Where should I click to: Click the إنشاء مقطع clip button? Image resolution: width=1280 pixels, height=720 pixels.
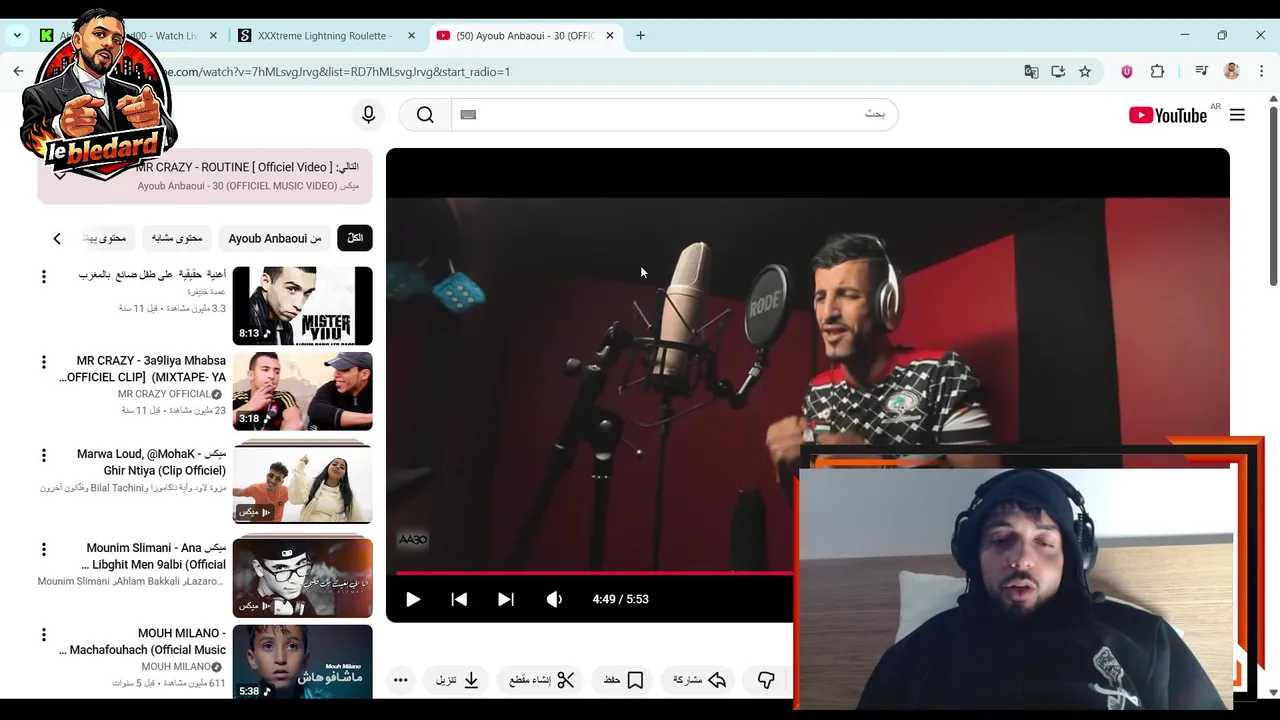click(541, 680)
